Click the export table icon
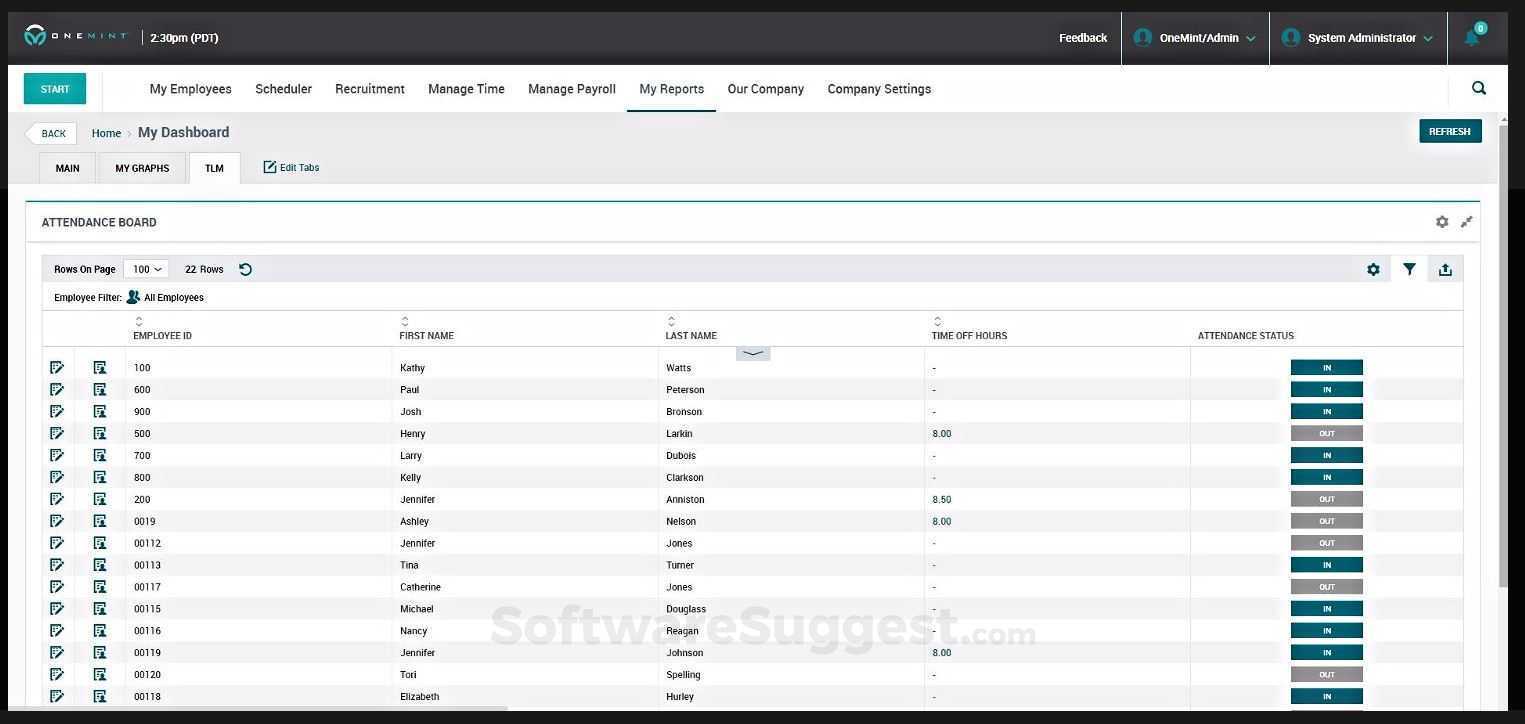 click(x=1445, y=269)
